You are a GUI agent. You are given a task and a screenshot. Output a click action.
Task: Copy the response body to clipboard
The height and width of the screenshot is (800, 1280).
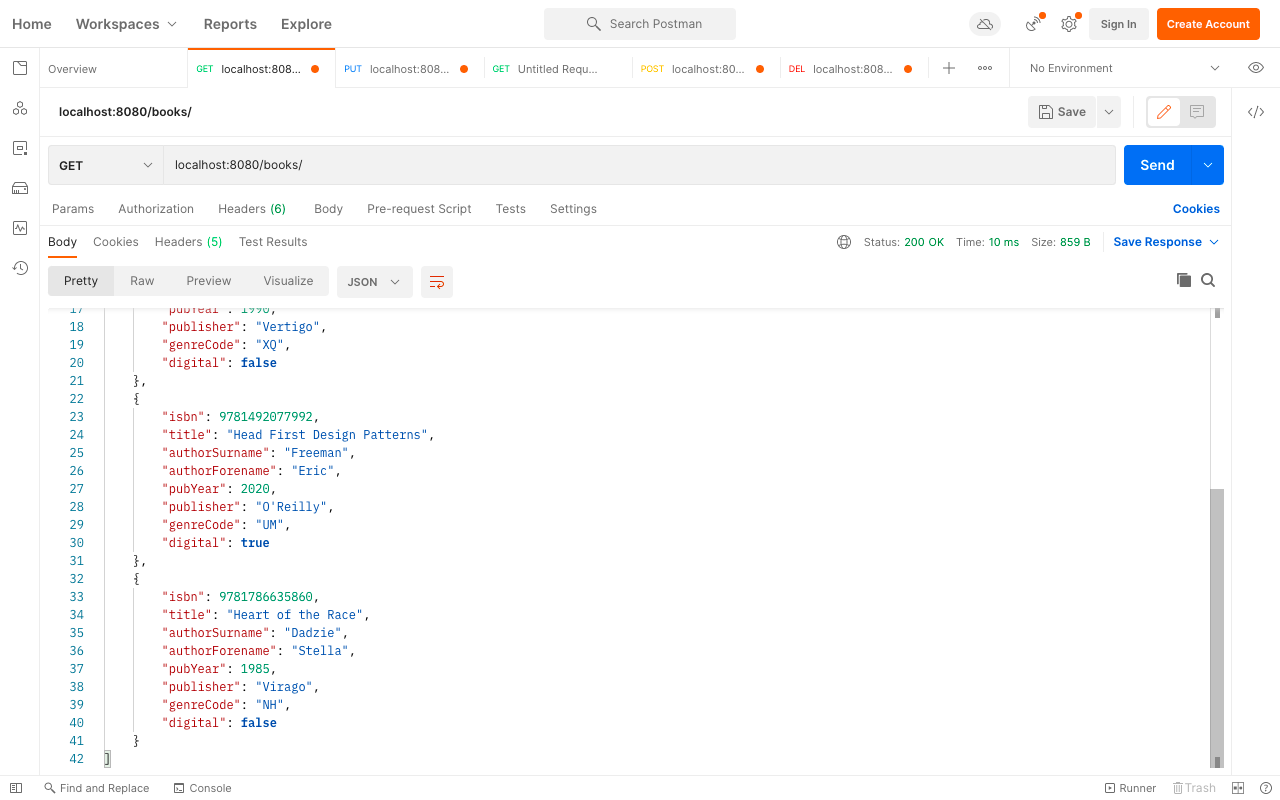point(1184,281)
